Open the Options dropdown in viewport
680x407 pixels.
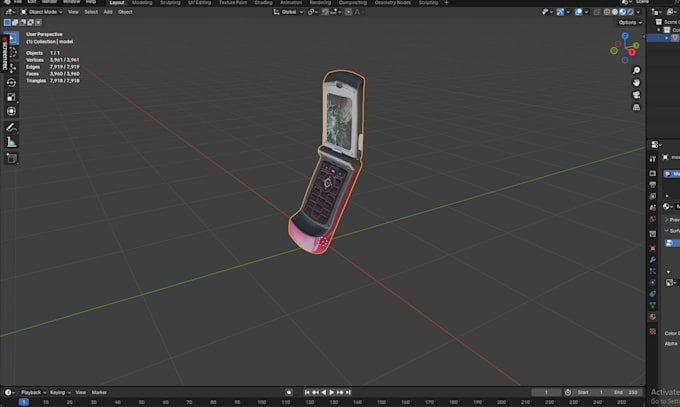(630, 23)
